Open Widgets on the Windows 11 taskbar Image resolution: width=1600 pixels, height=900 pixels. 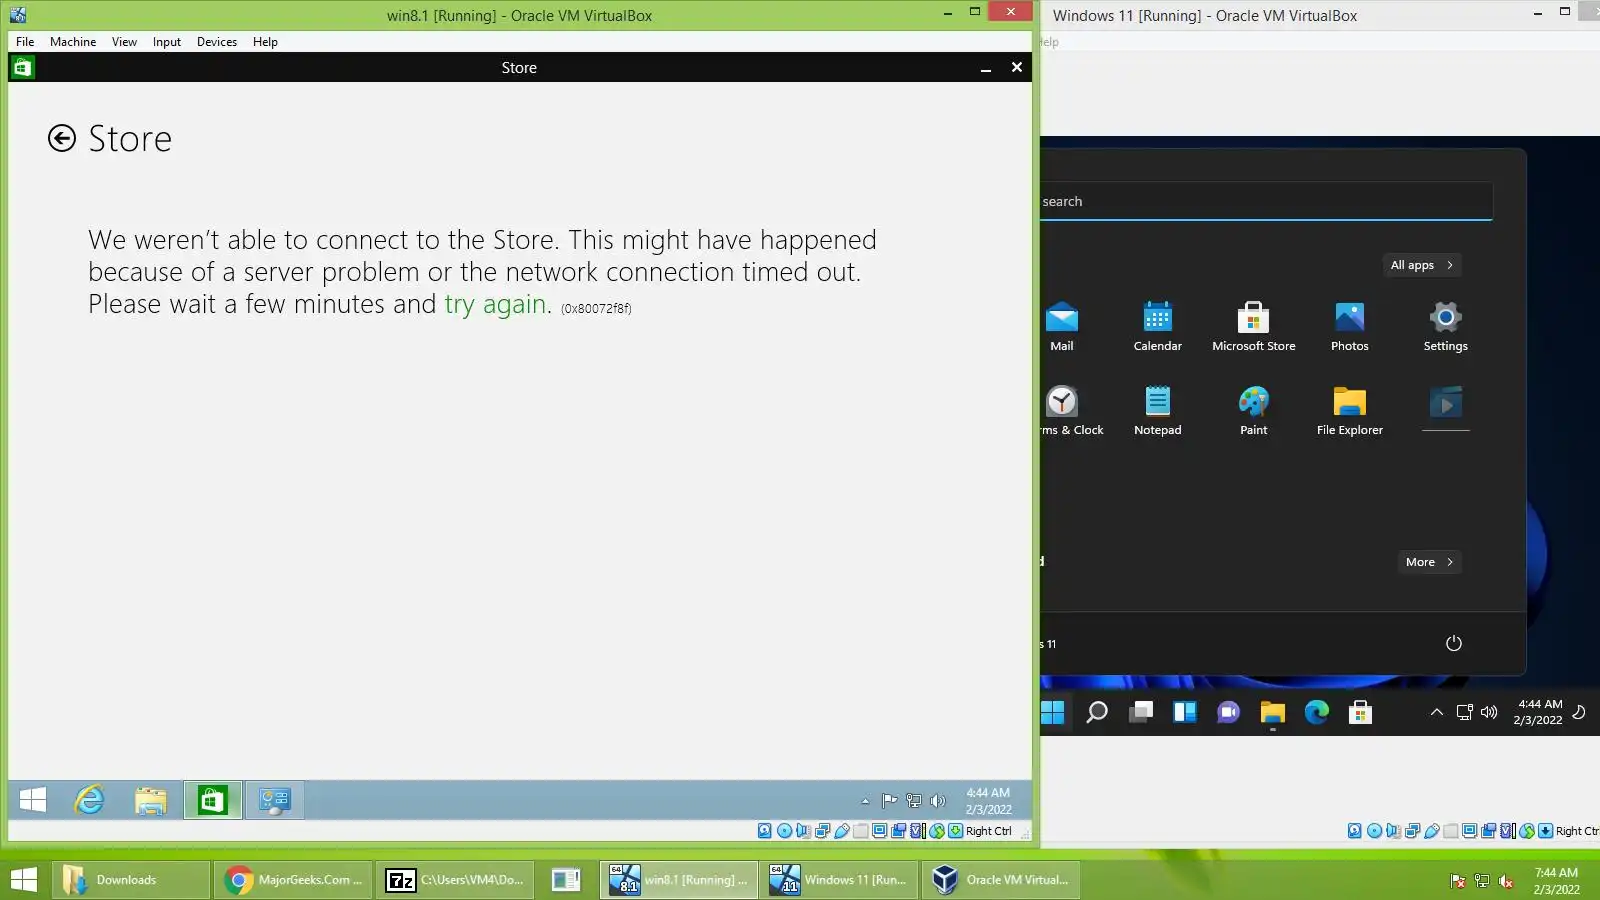(1185, 712)
